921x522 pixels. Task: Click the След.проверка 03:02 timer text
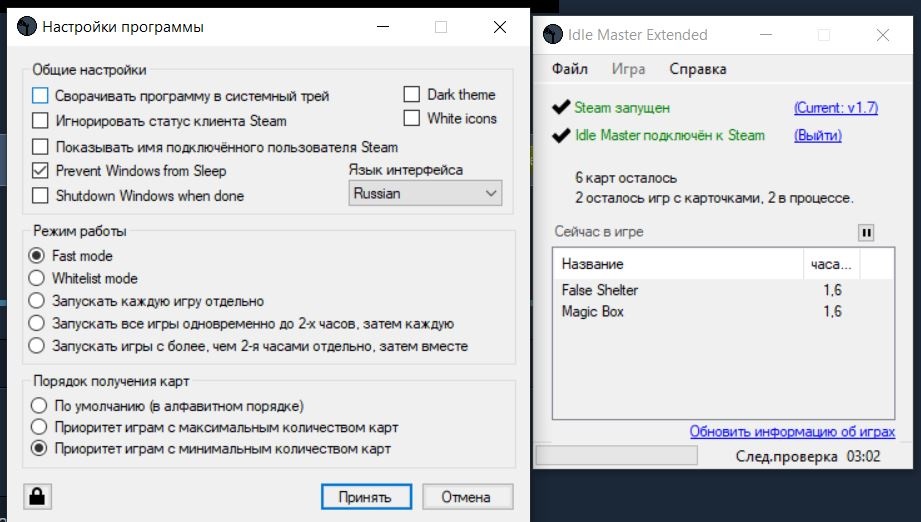808,456
